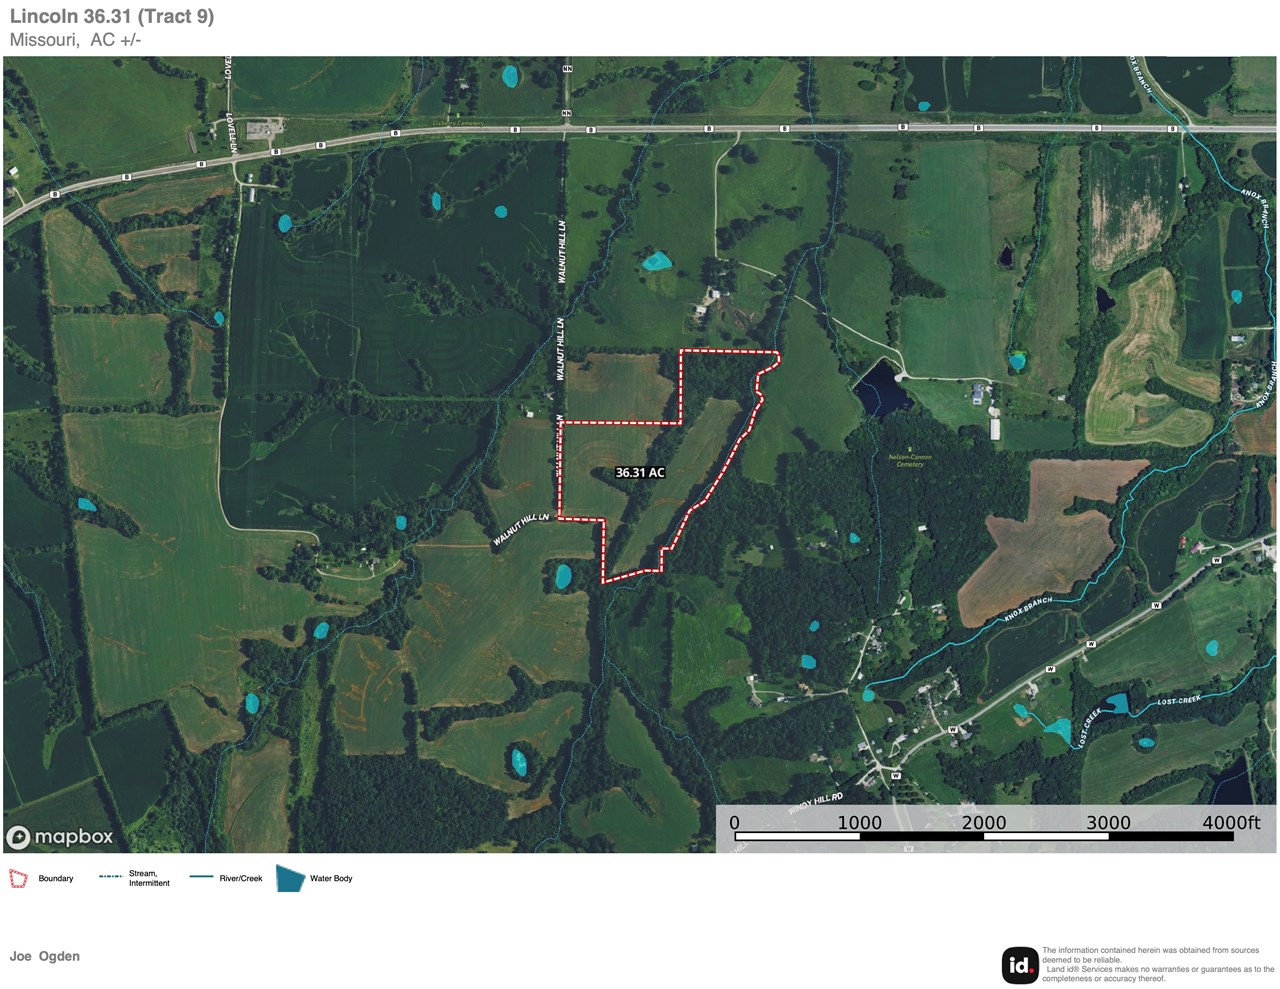Click the Windy Hill Rd label
Viewport: 1280px width, 989px height.
816,803
